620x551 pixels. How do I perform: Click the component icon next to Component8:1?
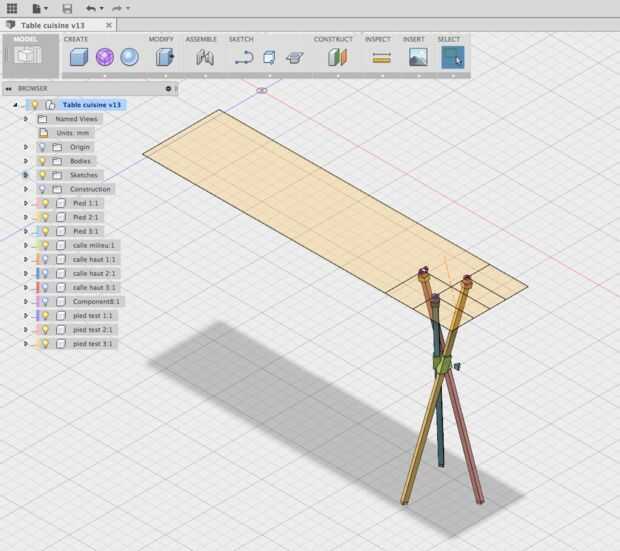click(60, 301)
